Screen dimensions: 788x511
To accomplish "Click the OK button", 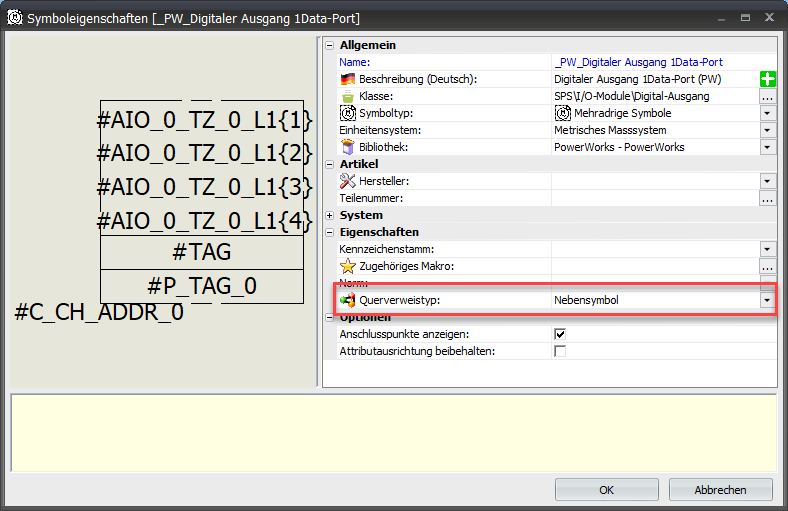I will (606, 490).
